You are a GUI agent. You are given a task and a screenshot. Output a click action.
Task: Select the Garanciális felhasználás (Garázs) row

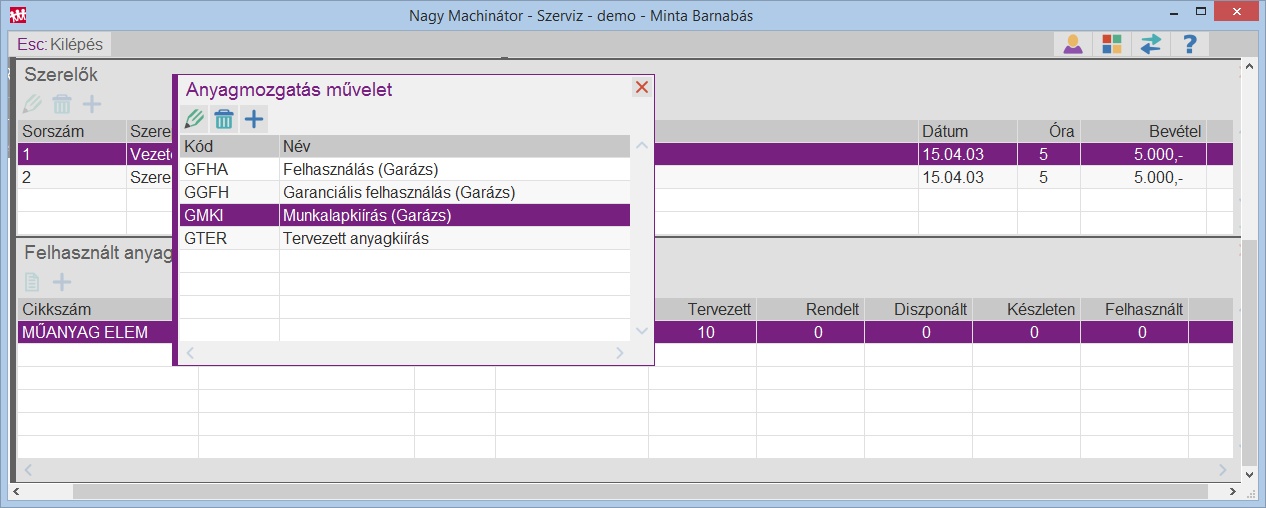[404, 192]
